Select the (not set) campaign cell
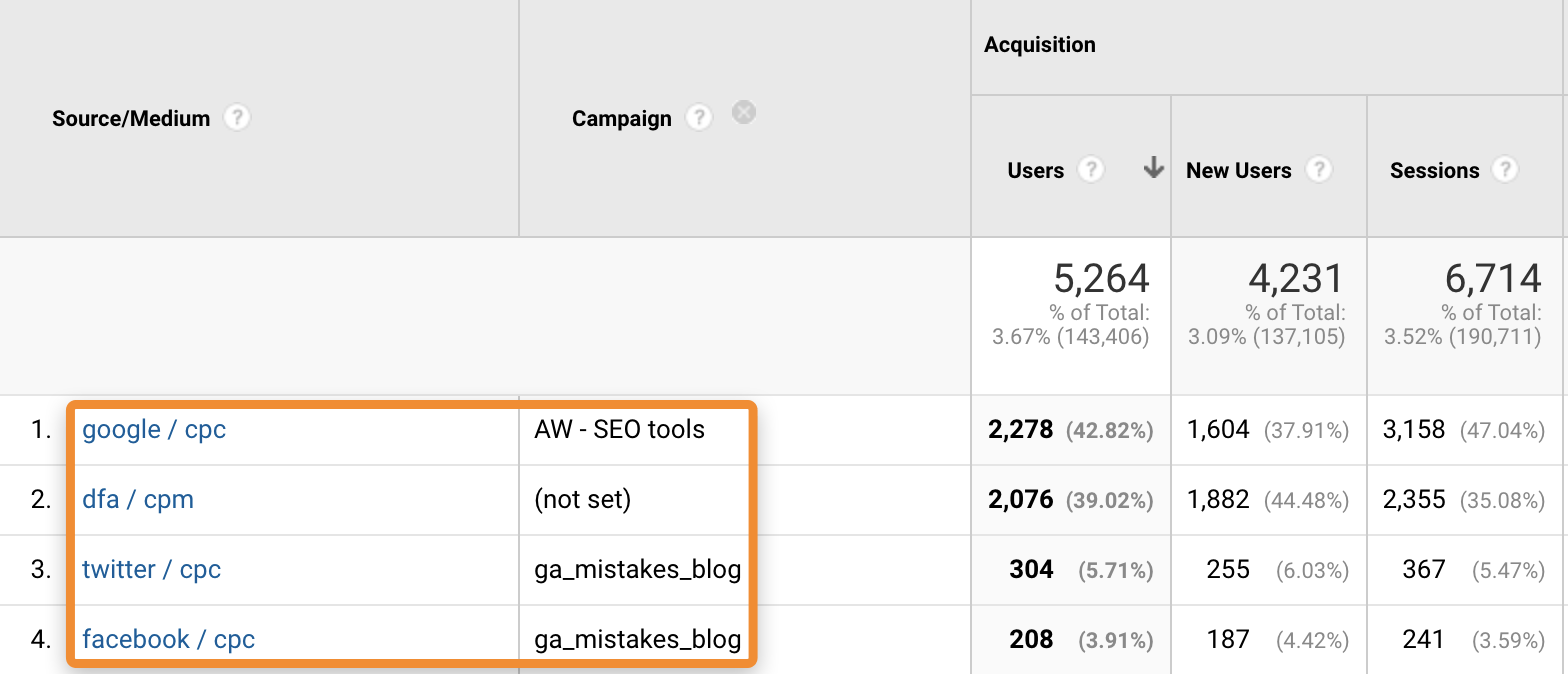1568x674 pixels. tap(583, 500)
